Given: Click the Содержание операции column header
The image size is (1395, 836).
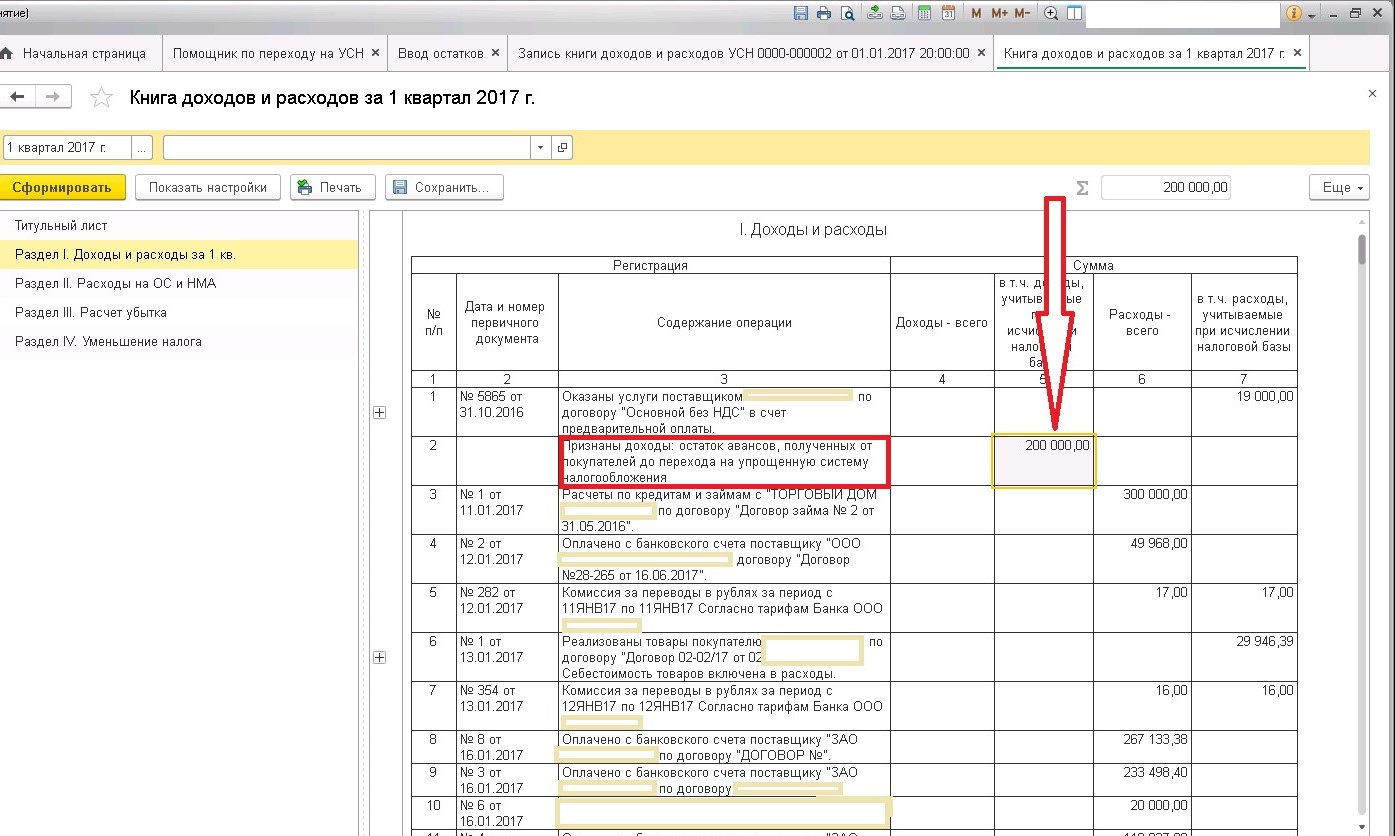Looking at the screenshot, I should (724, 322).
